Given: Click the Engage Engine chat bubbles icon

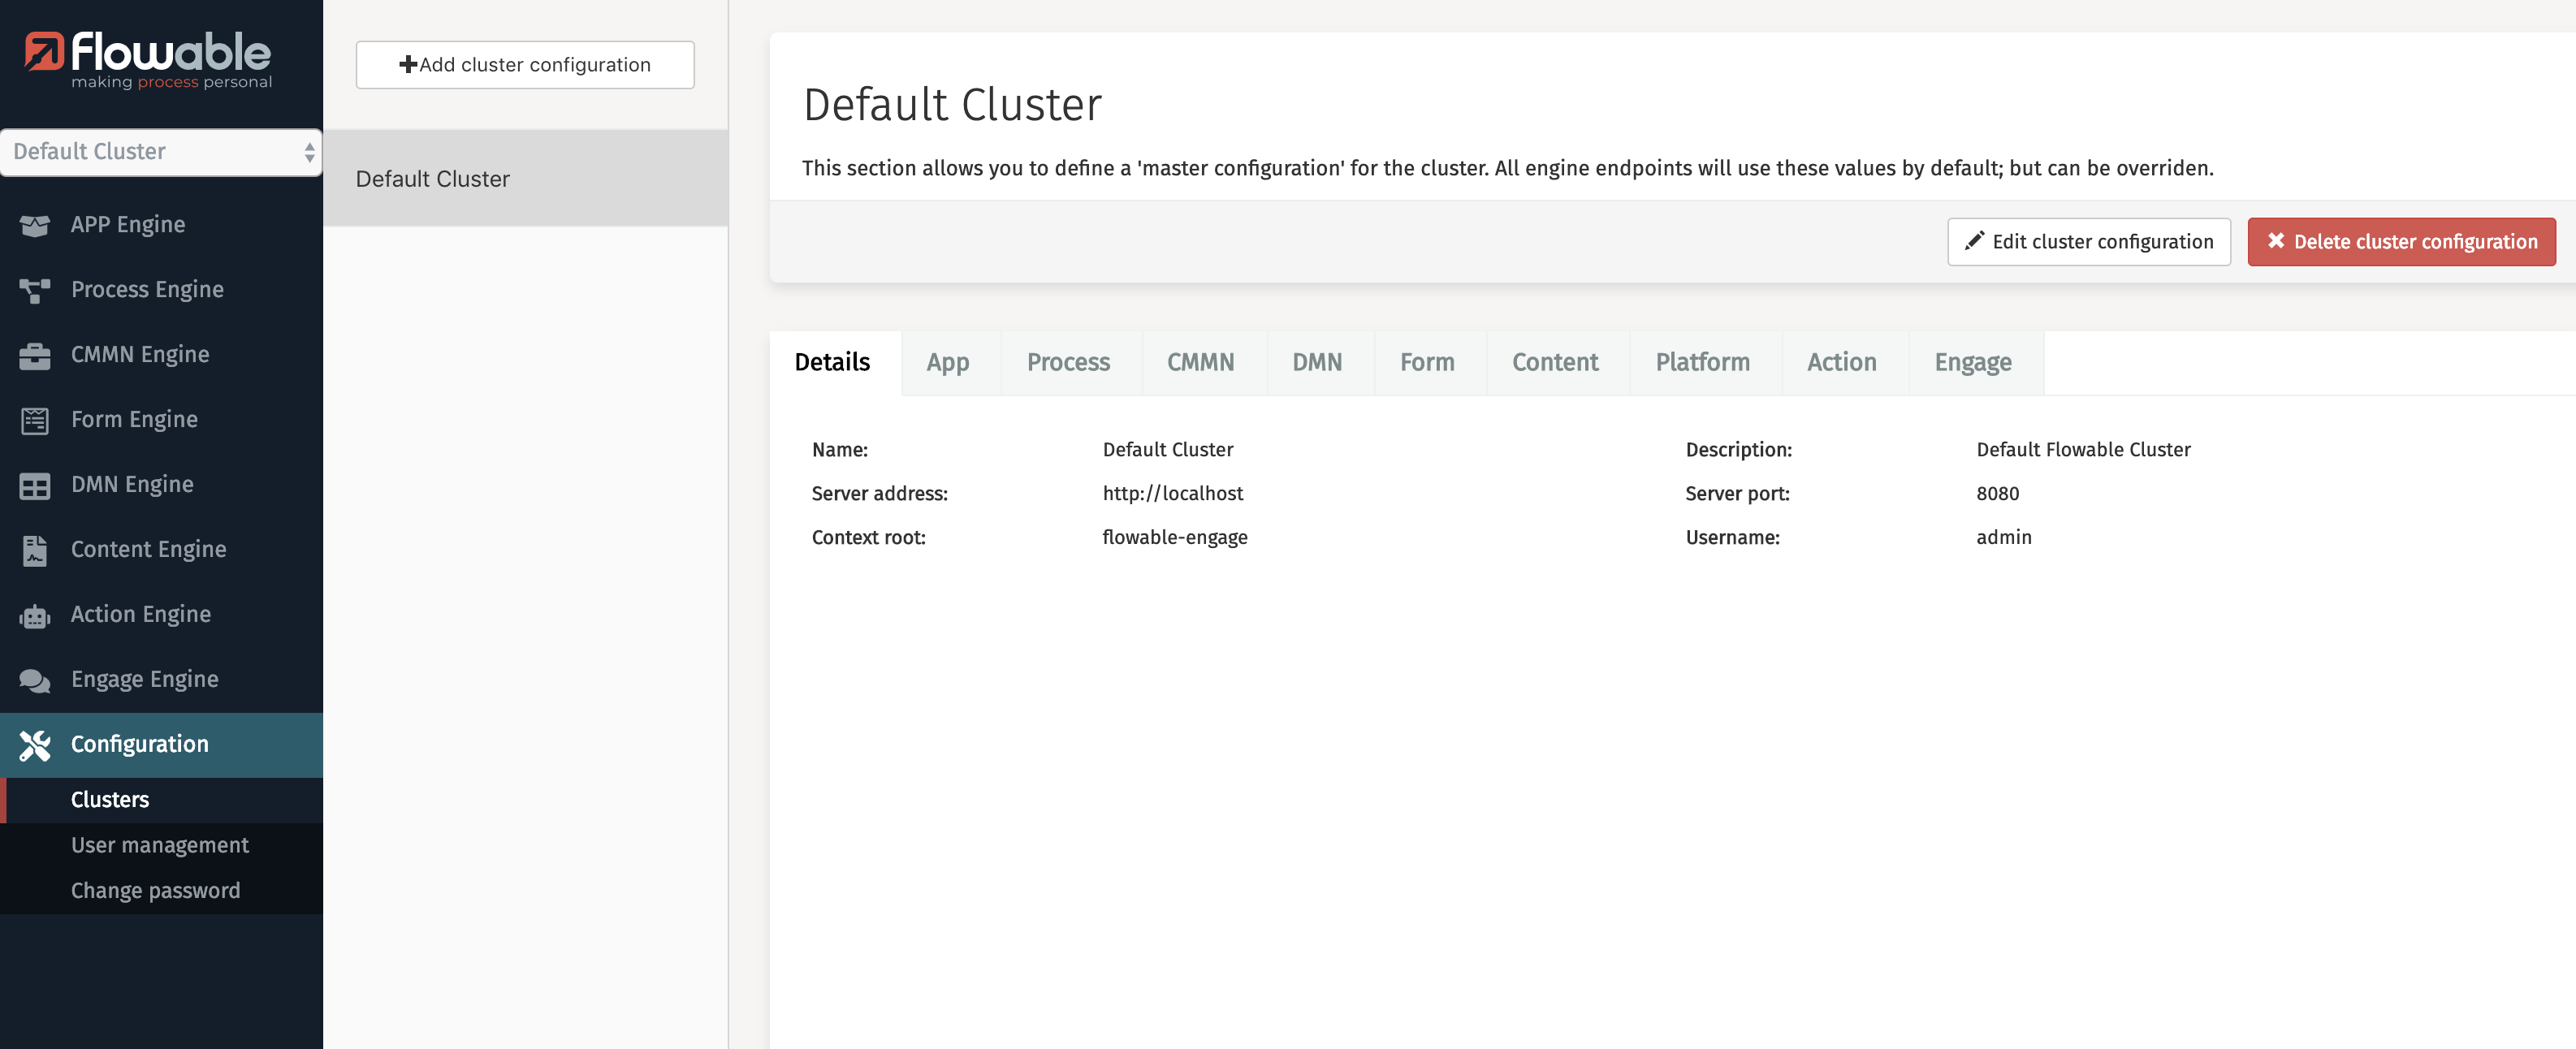Looking at the screenshot, I should 34,681.
